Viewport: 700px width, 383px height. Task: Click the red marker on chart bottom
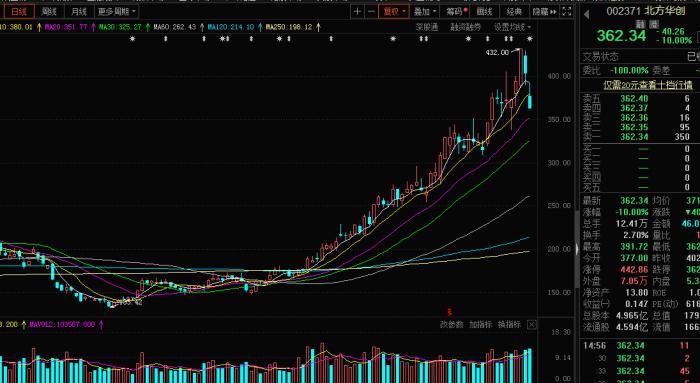pyautogui.click(x=450, y=312)
